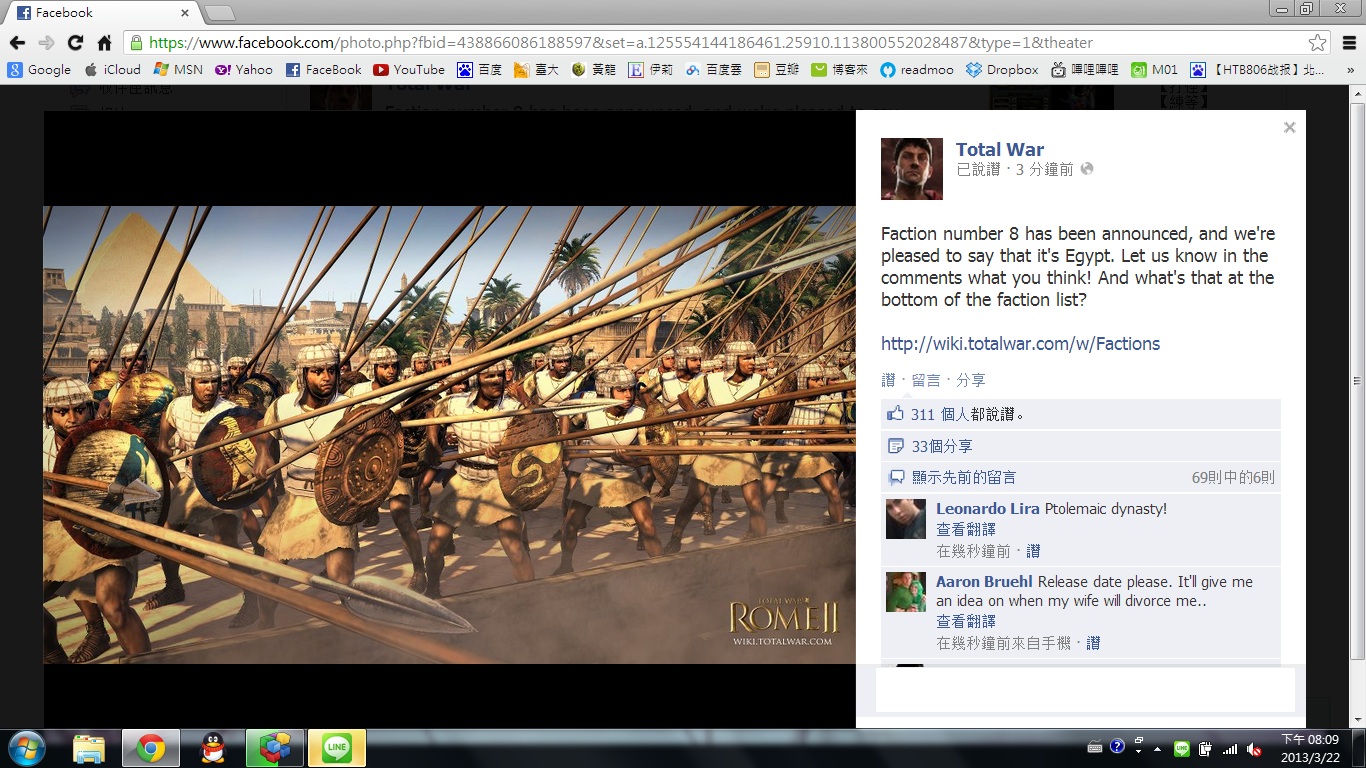Click Leonardo Lira's comment avatar
Viewport: 1366px width, 768px height.
click(x=906, y=519)
